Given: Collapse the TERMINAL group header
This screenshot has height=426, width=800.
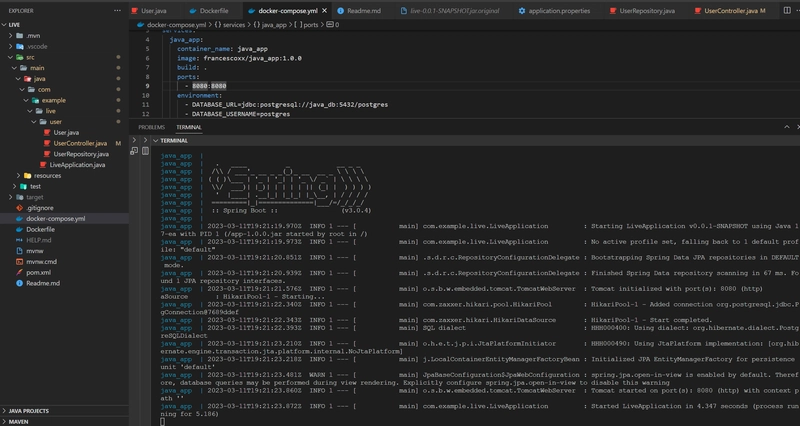Looking at the screenshot, I should point(156,140).
